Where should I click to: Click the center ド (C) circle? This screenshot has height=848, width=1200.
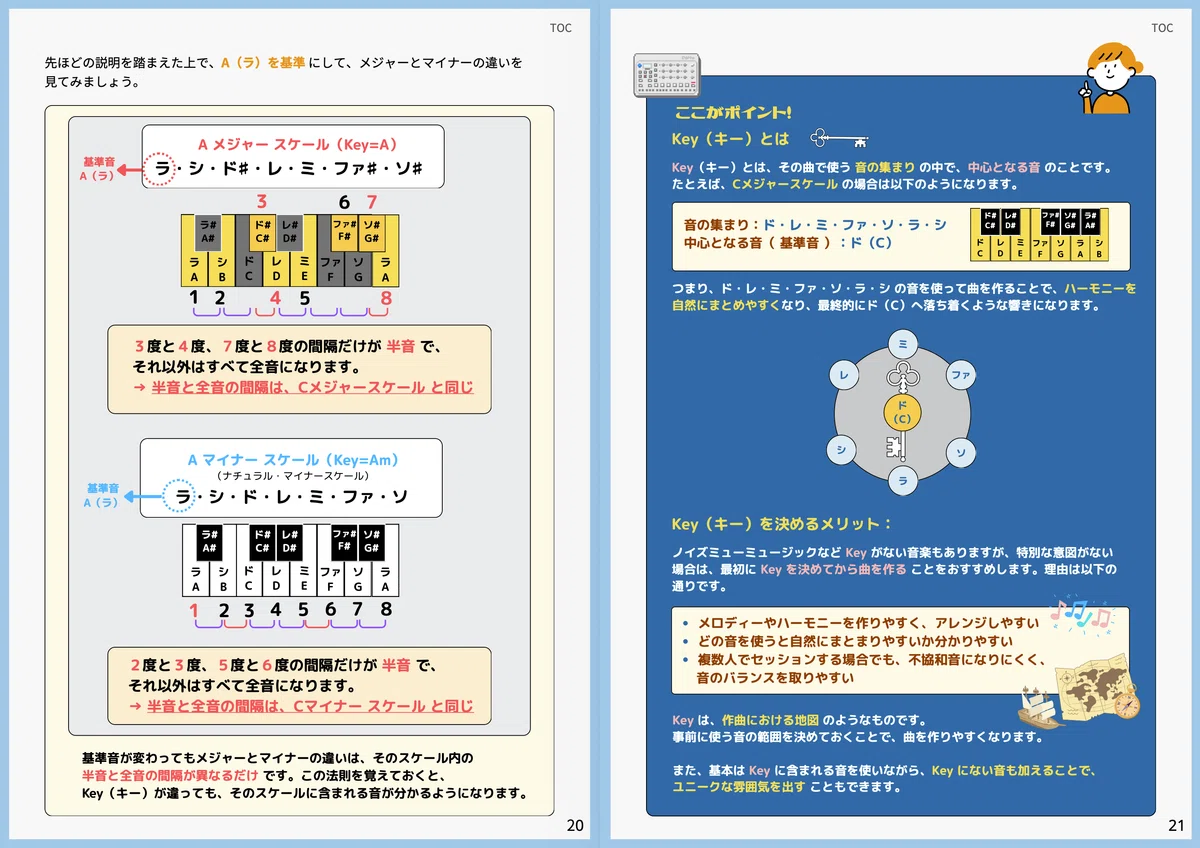point(902,412)
